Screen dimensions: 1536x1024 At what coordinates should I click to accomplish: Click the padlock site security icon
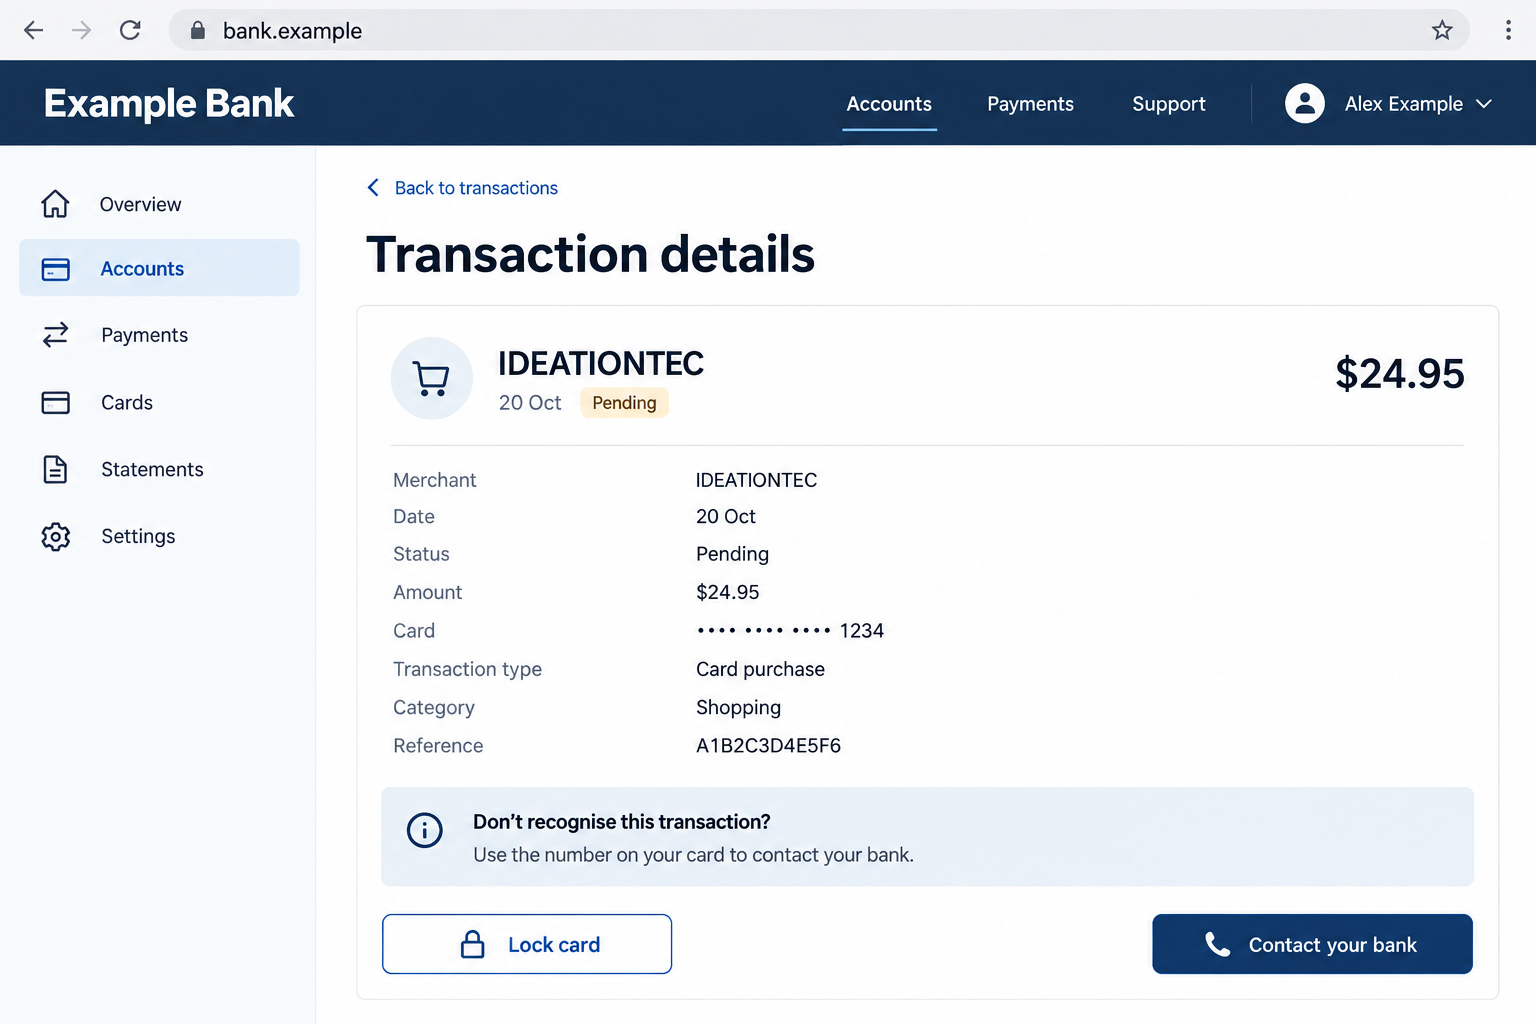click(198, 30)
